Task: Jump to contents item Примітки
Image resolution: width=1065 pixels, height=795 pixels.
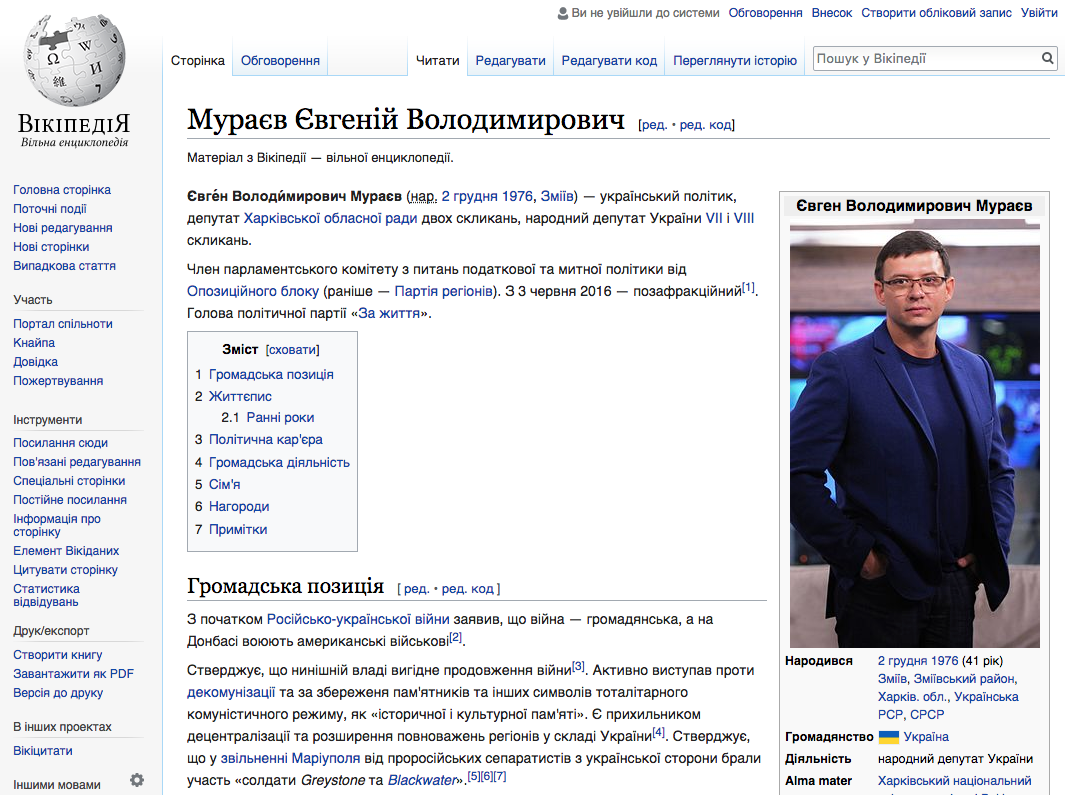Action: (x=238, y=529)
